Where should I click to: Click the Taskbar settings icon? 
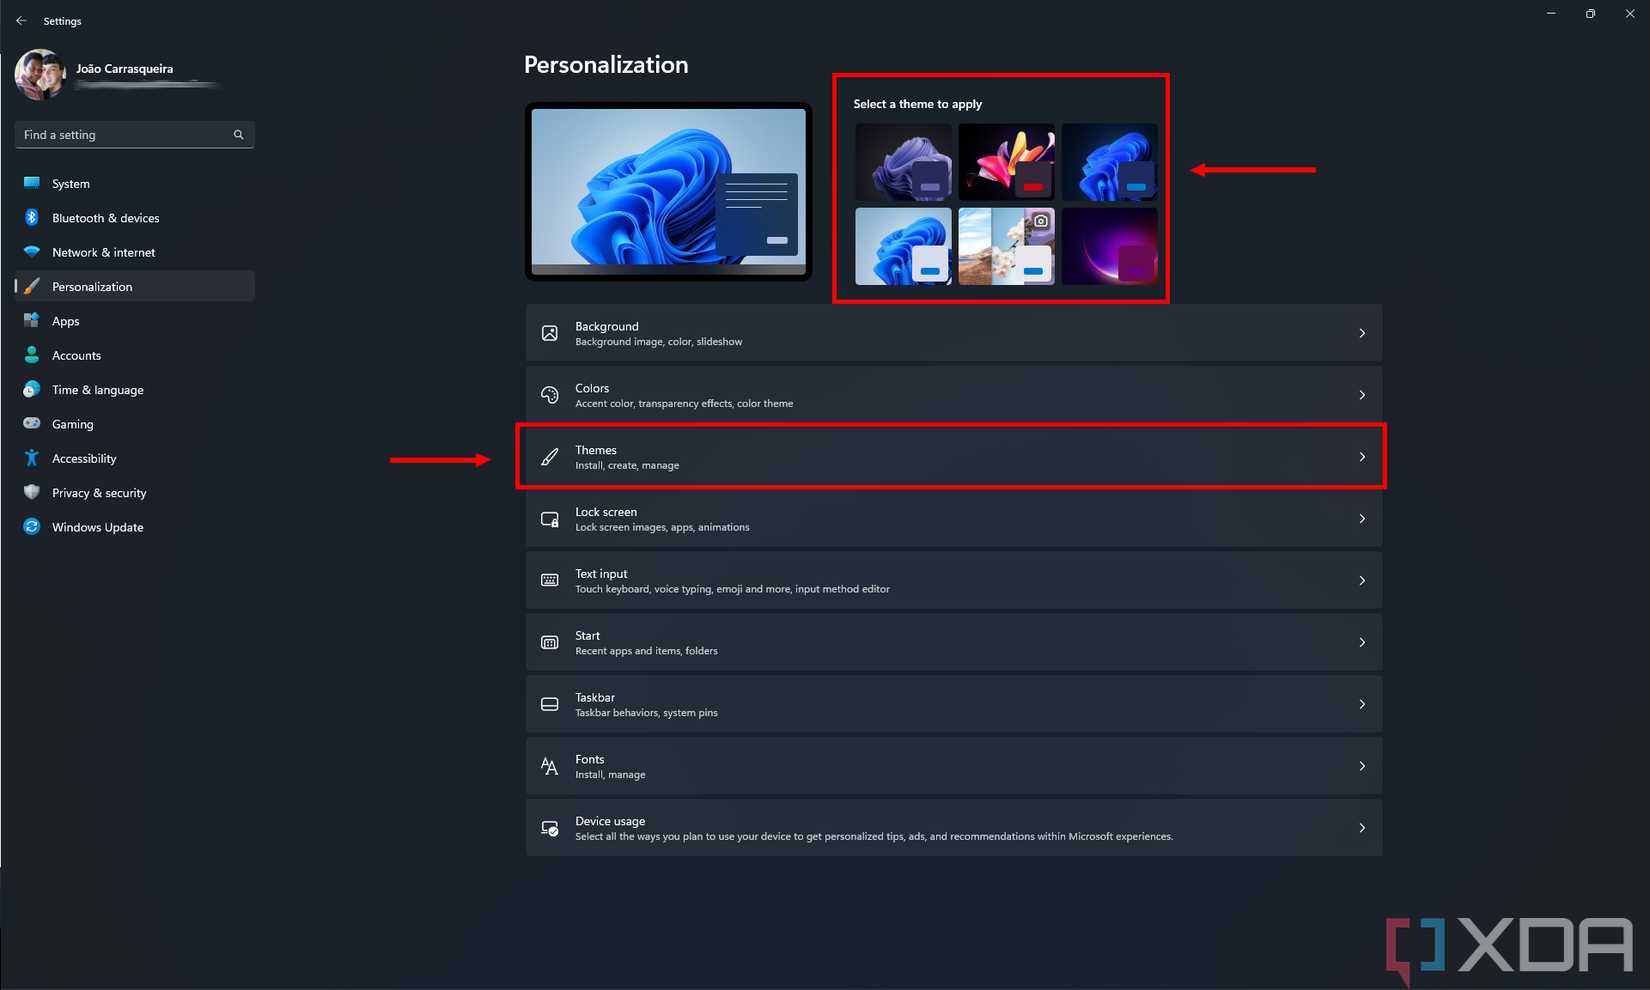549,704
